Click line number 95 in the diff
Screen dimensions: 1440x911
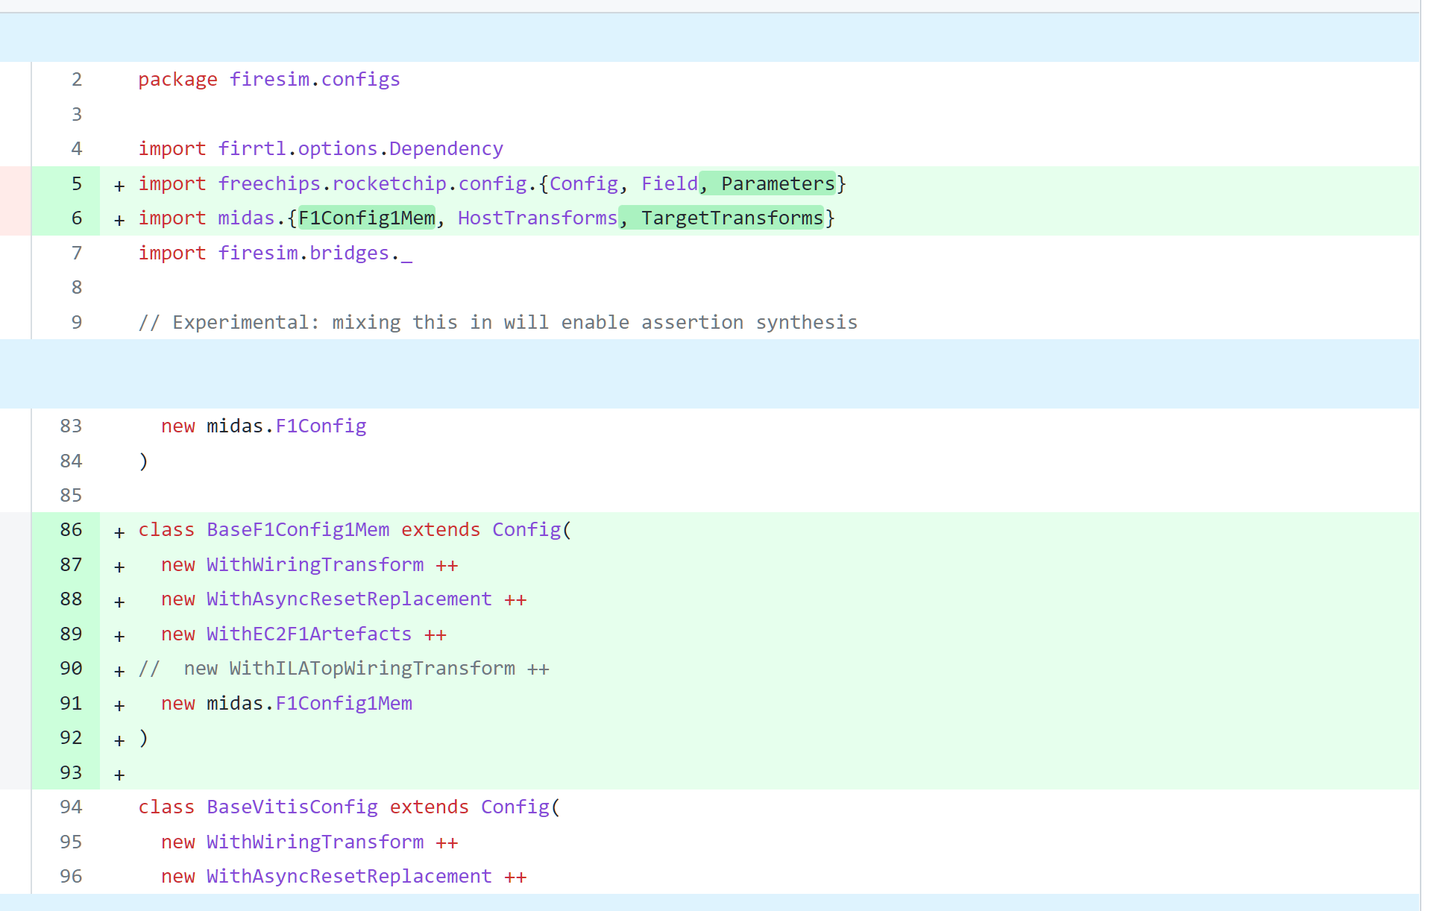click(71, 842)
